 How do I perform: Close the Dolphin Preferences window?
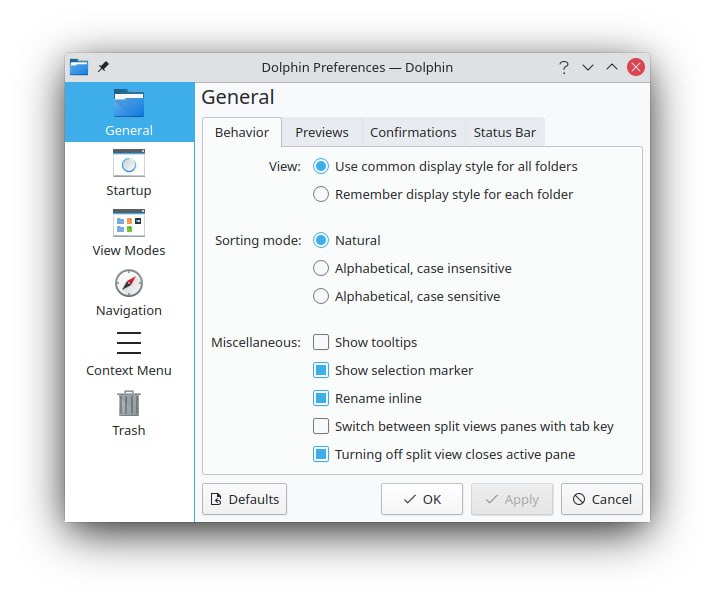(636, 67)
